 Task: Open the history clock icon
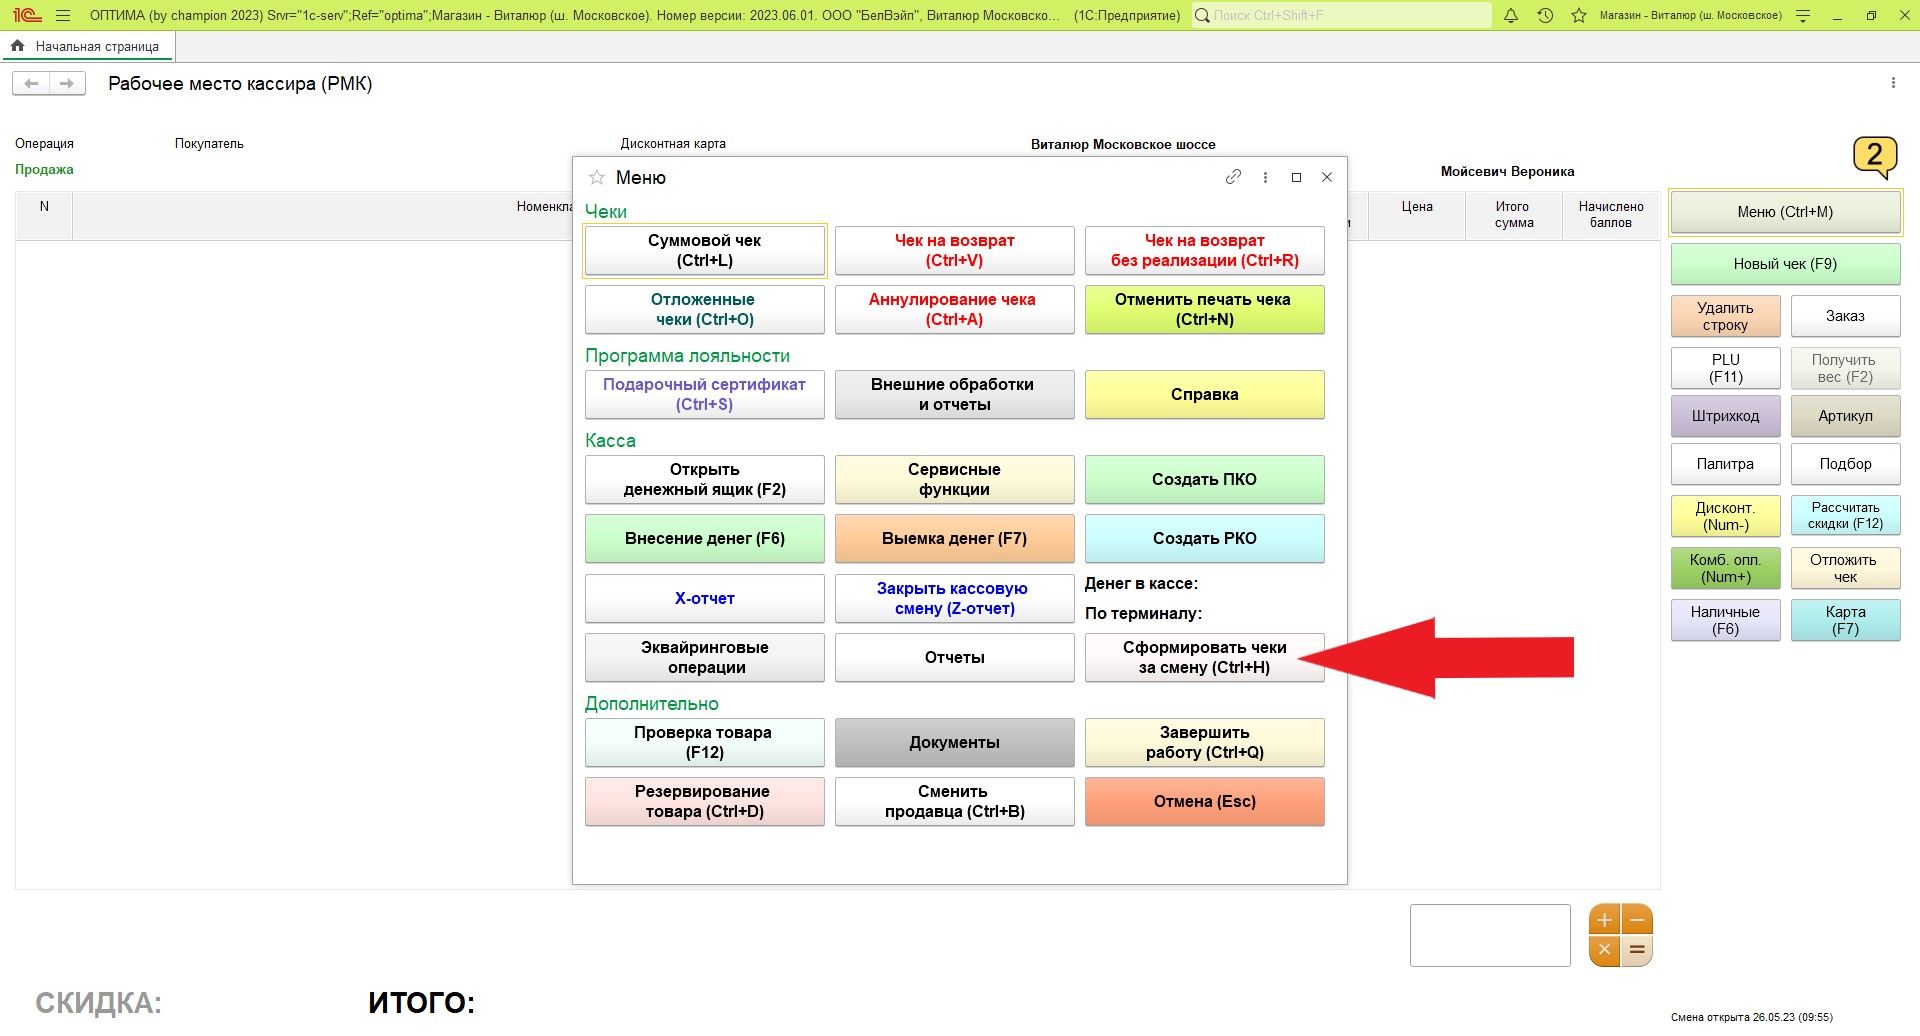(1545, 16)
